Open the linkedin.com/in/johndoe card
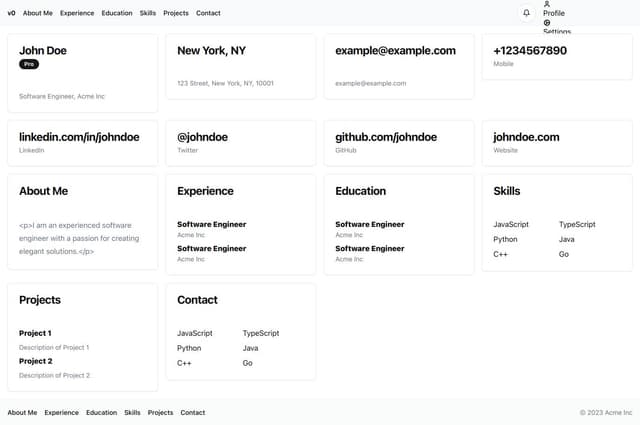Viewport: 640px width, 425px height. [79, 137]
